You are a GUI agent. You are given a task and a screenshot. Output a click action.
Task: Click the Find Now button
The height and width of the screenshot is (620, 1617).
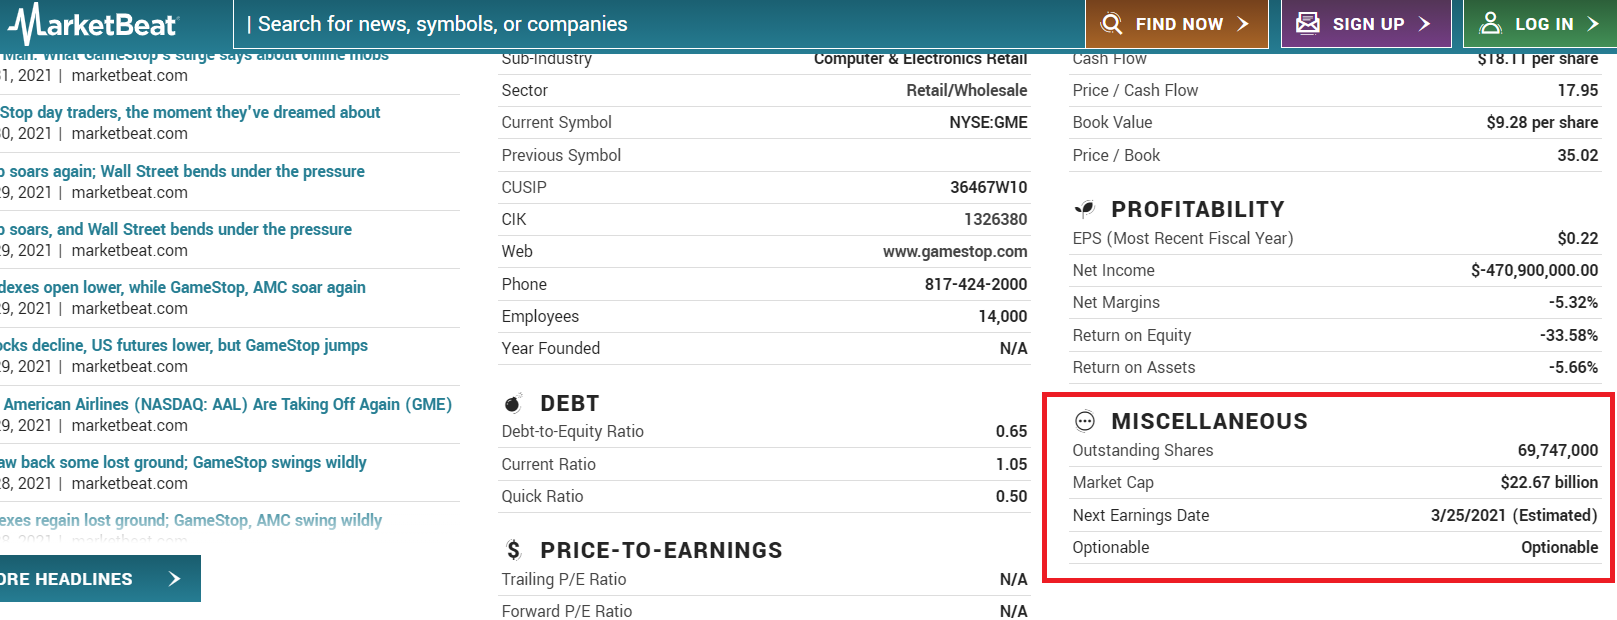click(1177, 24)
